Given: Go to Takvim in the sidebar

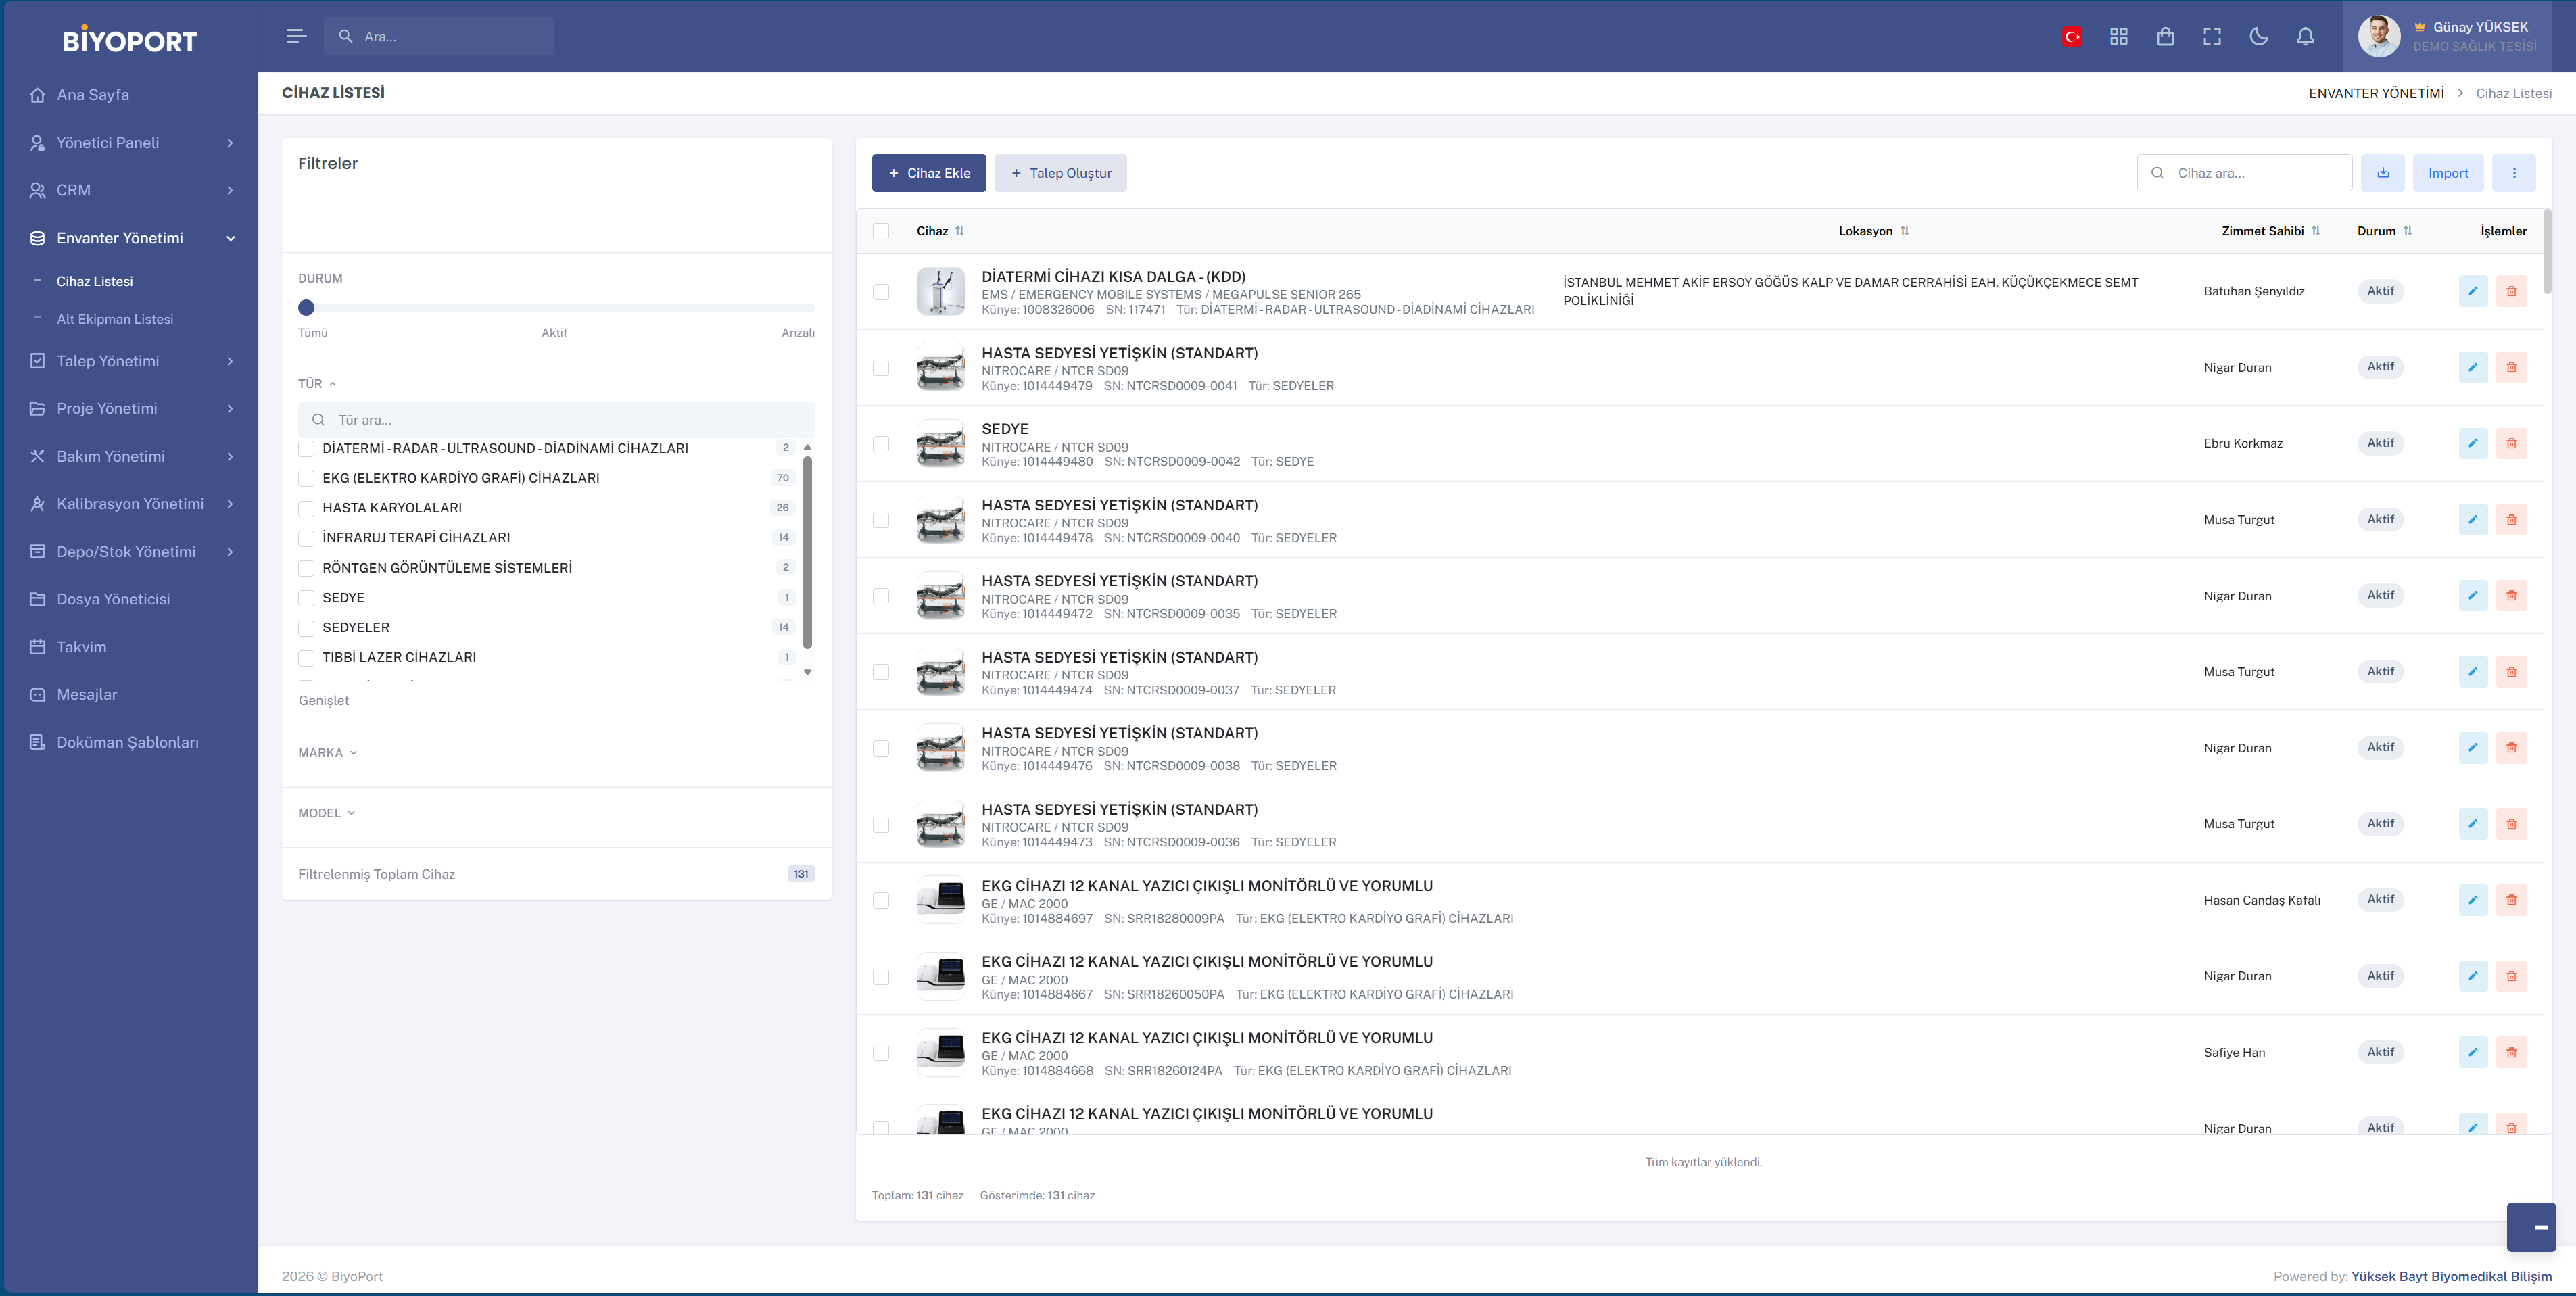Looking at the screenshot, I should coord(81,647).
